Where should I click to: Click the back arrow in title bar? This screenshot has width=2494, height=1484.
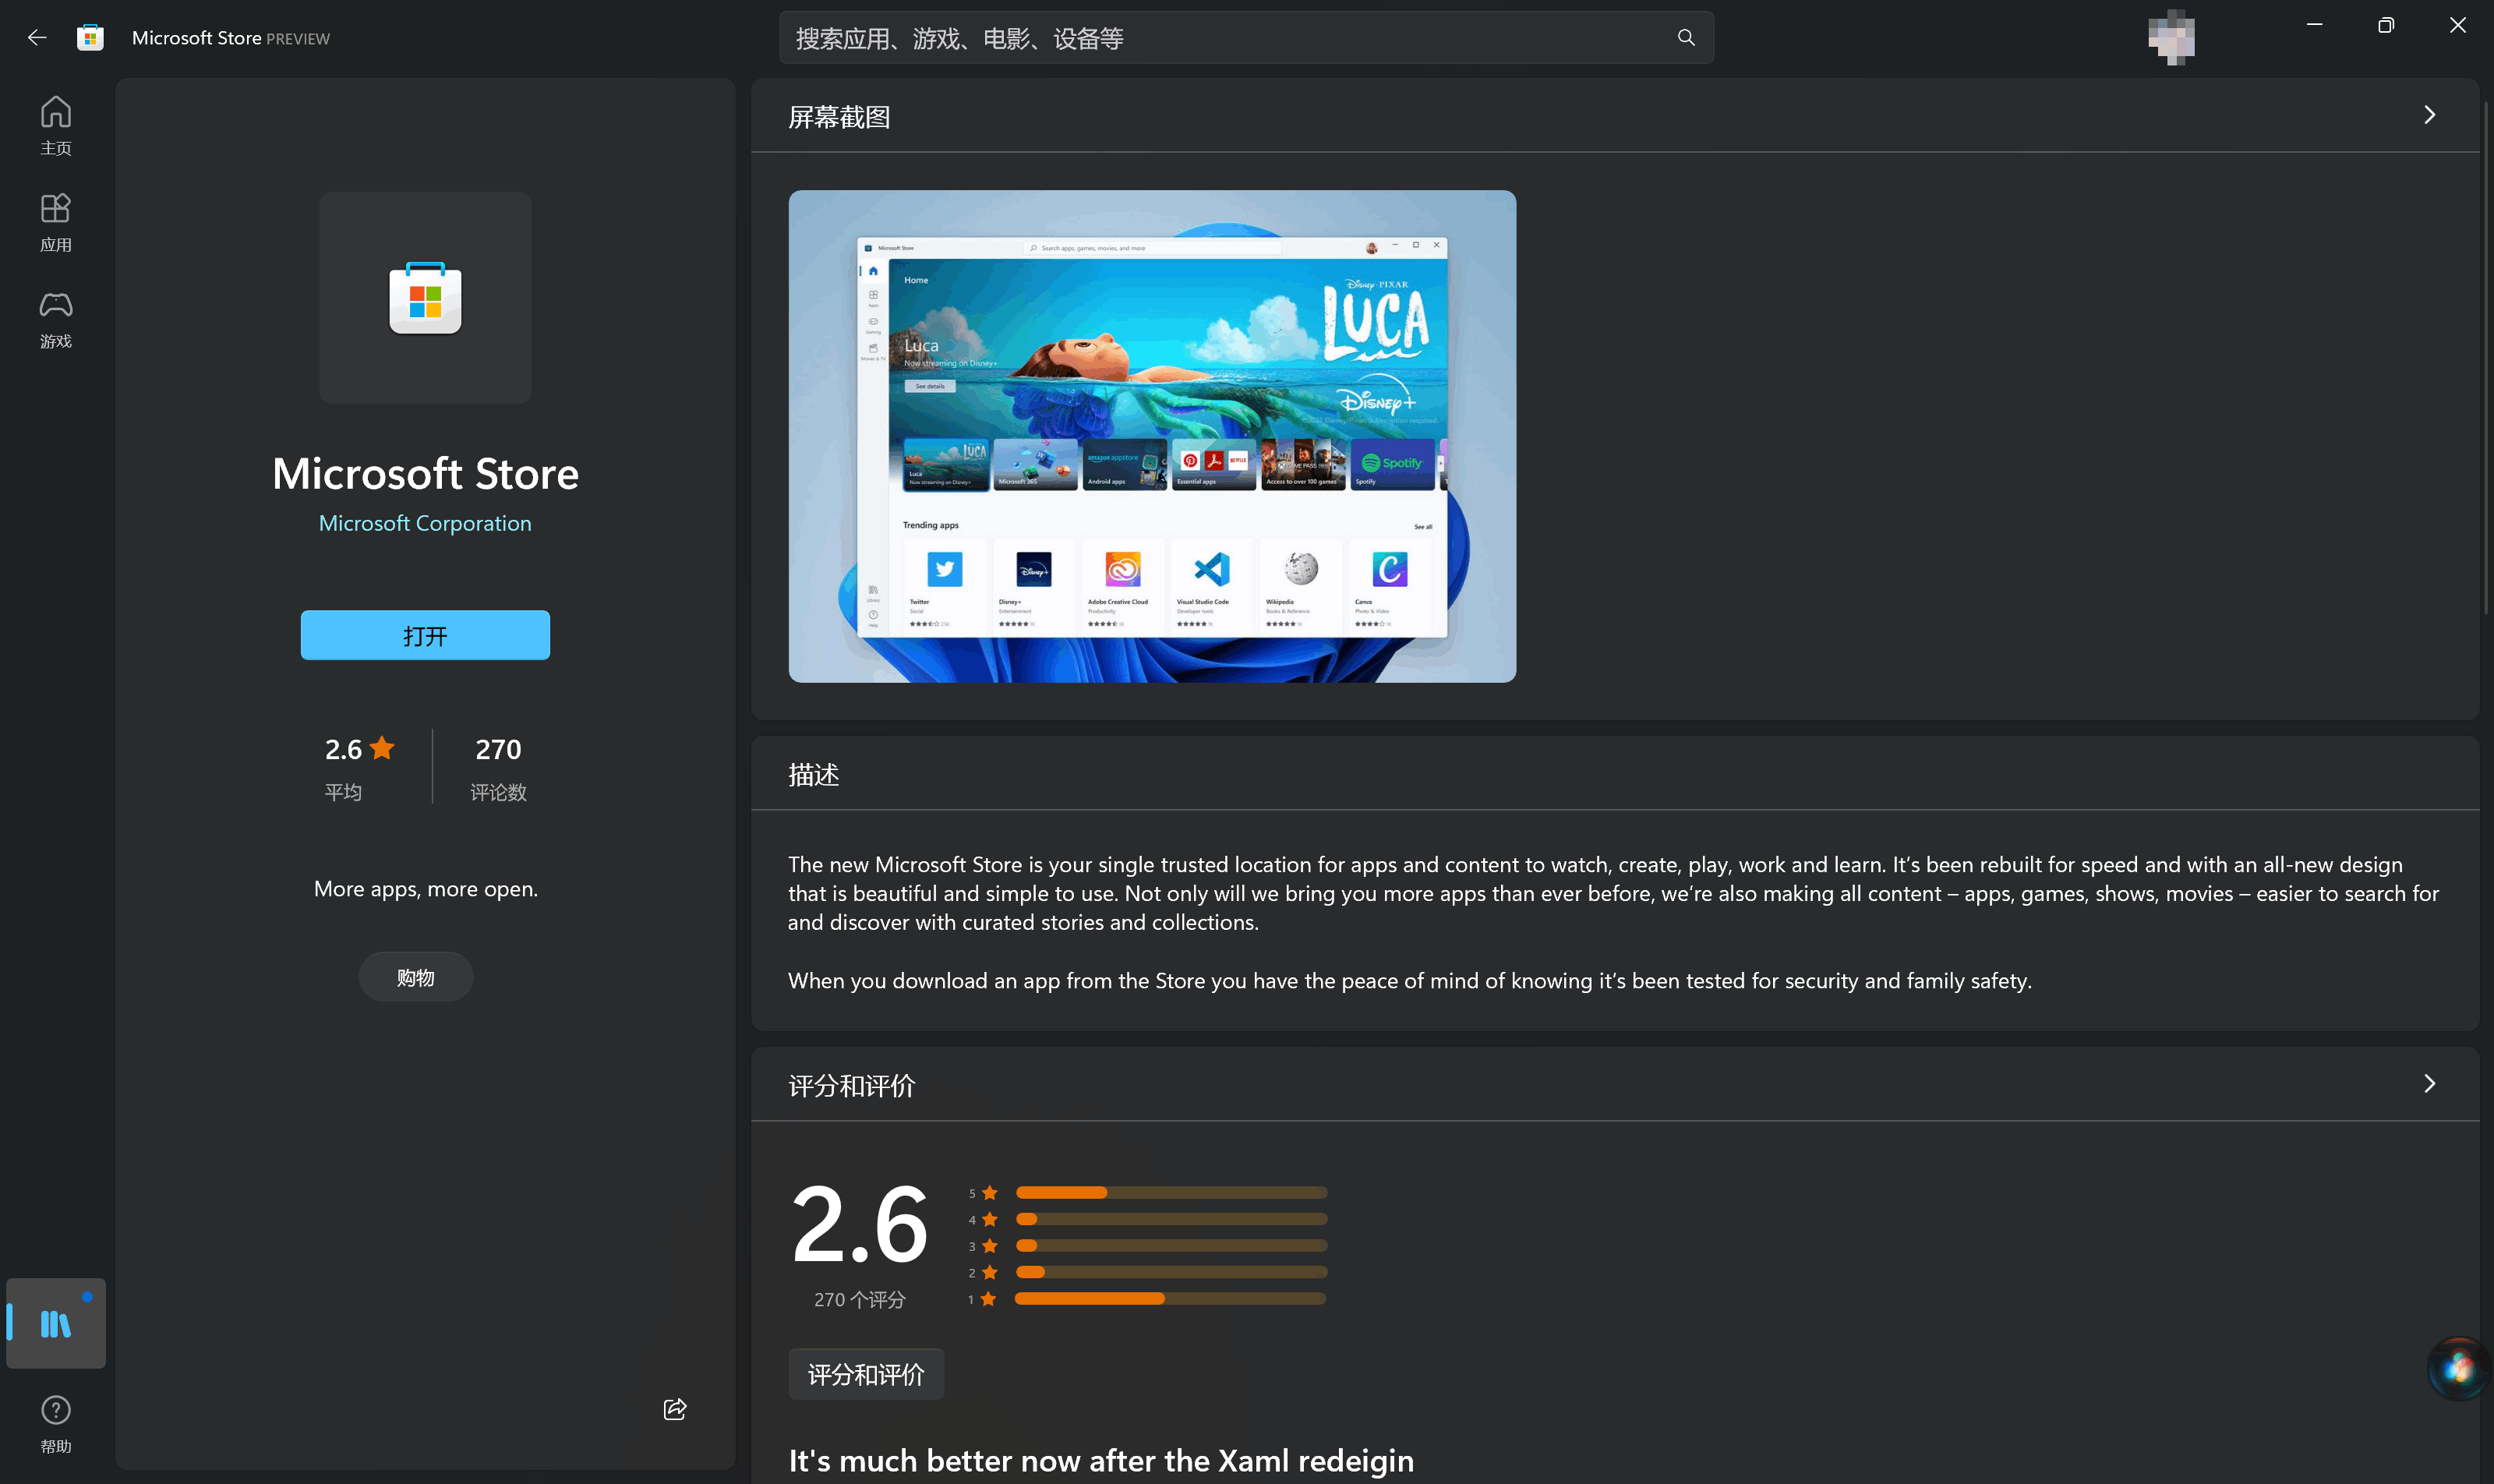coord(37,38)
